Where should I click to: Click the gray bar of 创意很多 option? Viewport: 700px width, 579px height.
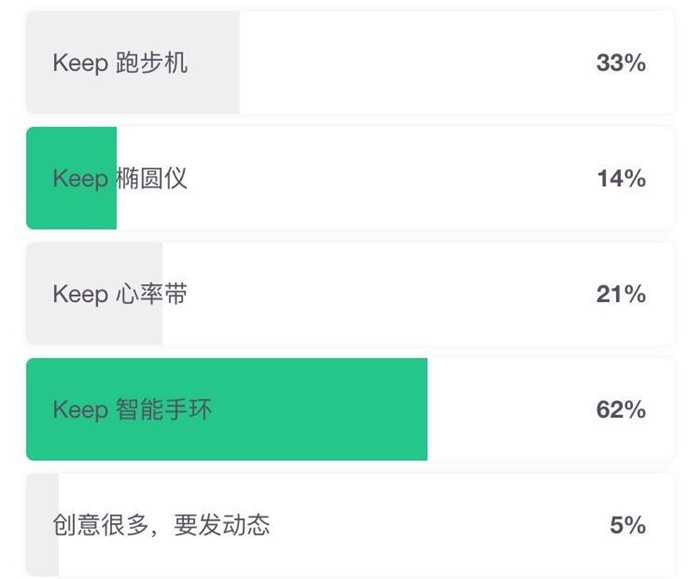(x=42, y=525)
